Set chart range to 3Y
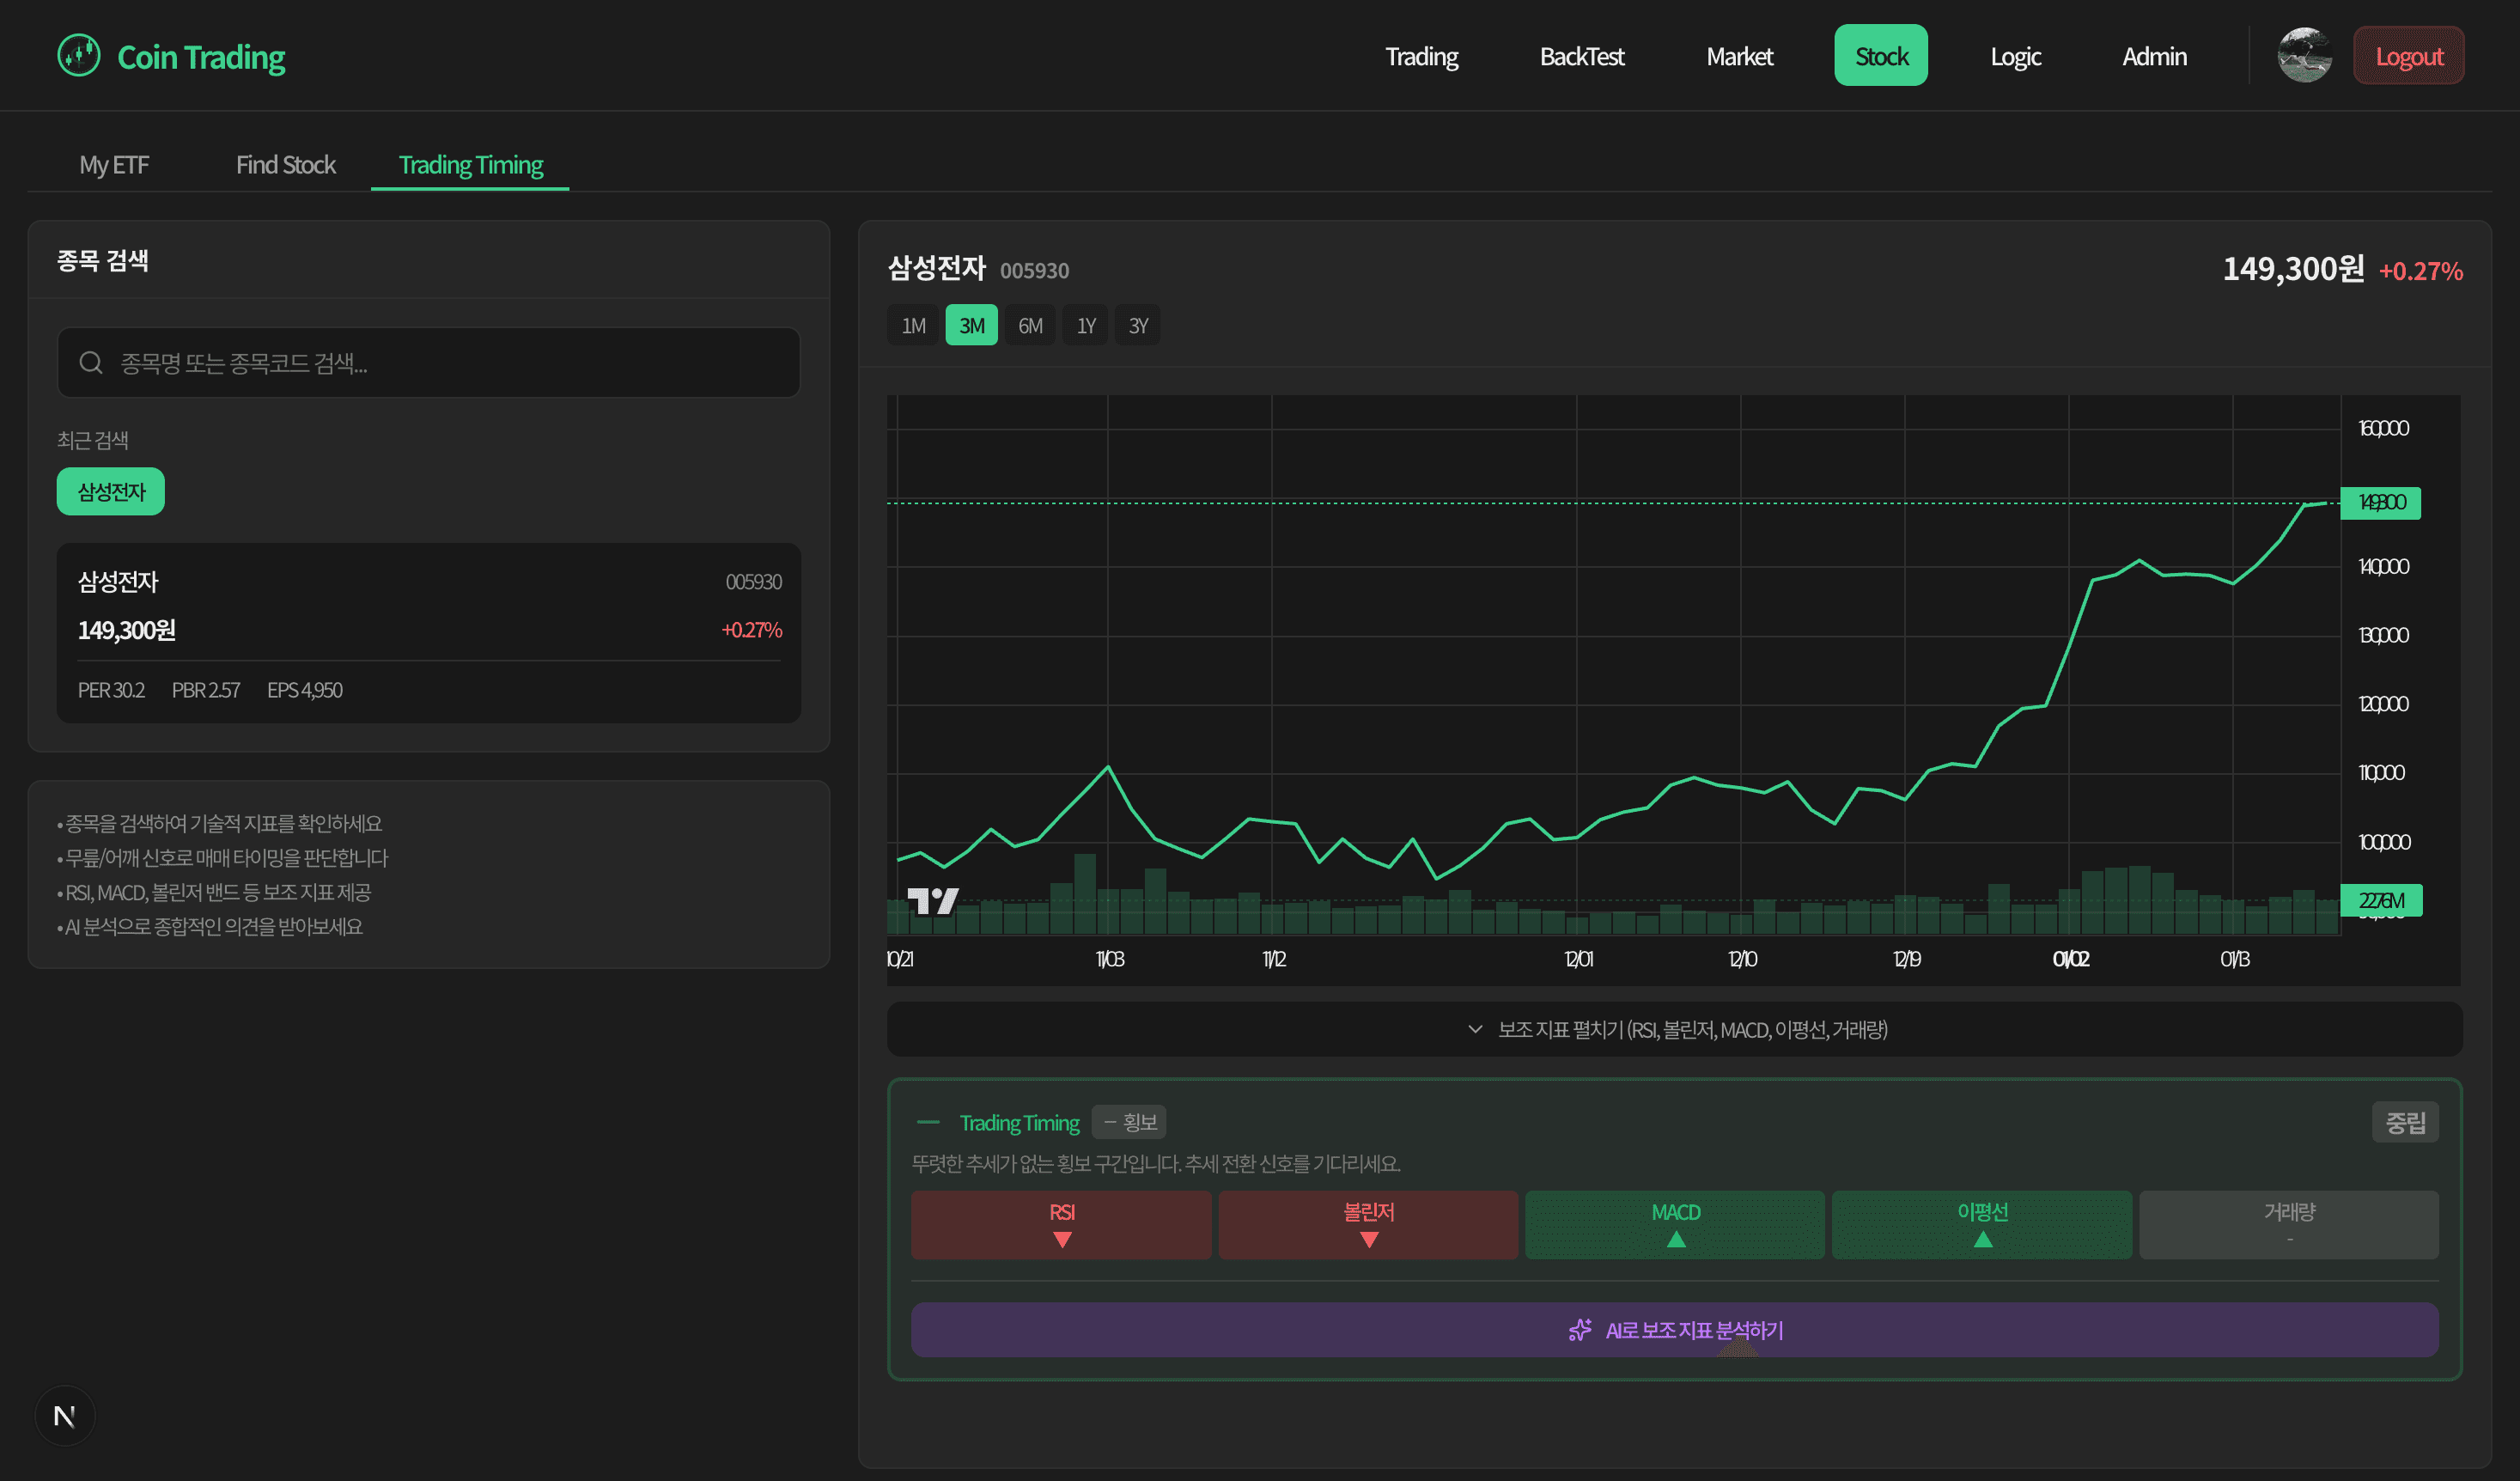Viewport: 2520px width, 1481px height. [x=1138, y=325]
